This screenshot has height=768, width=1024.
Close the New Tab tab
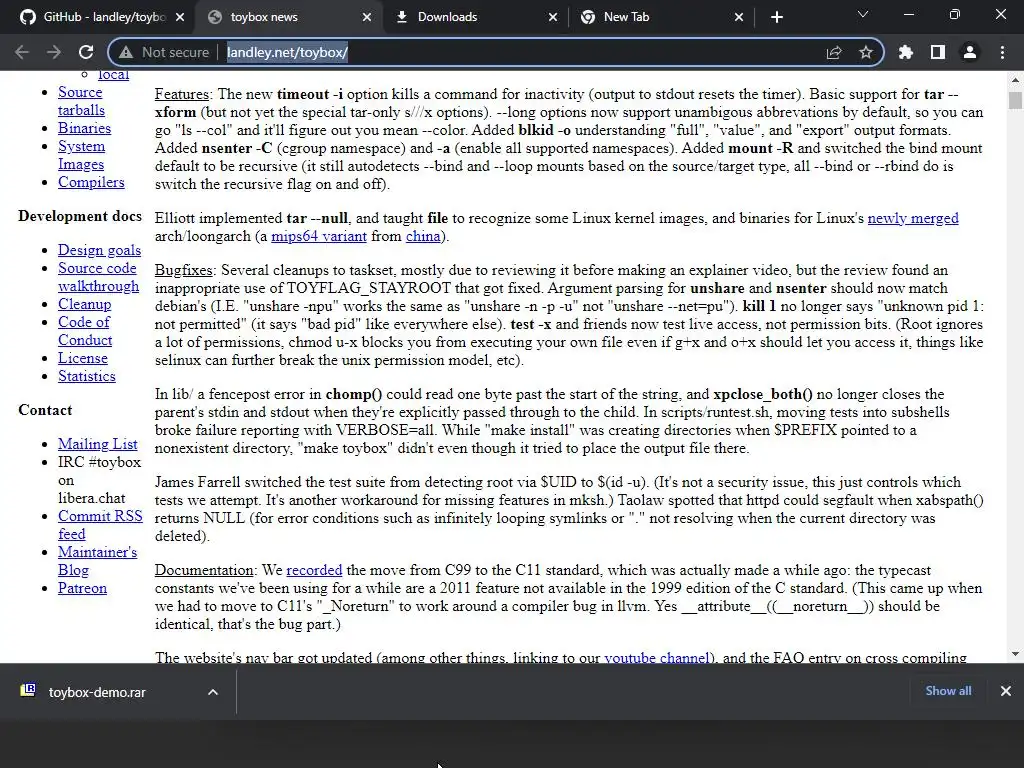(739, 17)
